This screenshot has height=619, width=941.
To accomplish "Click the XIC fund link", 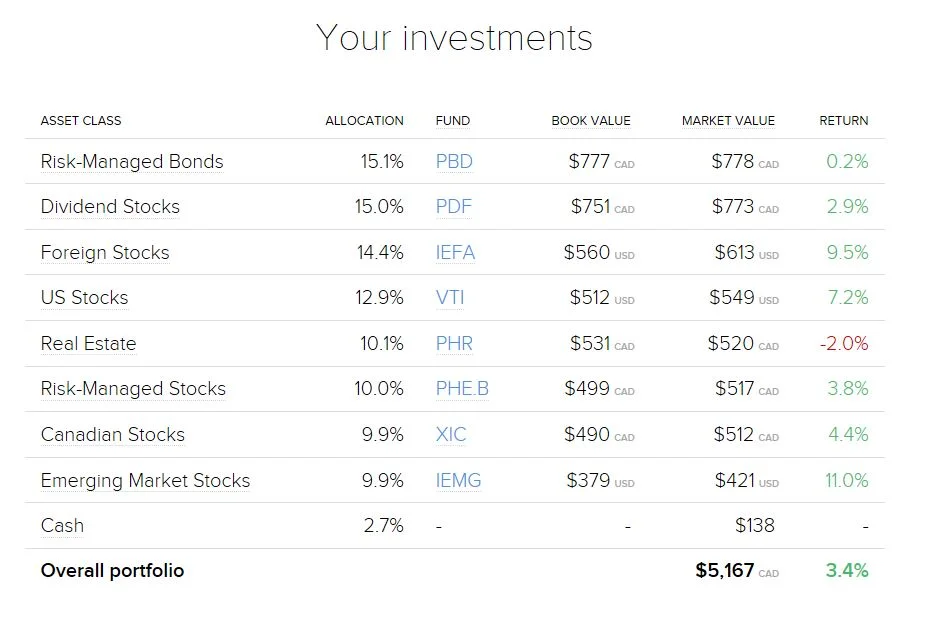I will [x=451, y=434].
